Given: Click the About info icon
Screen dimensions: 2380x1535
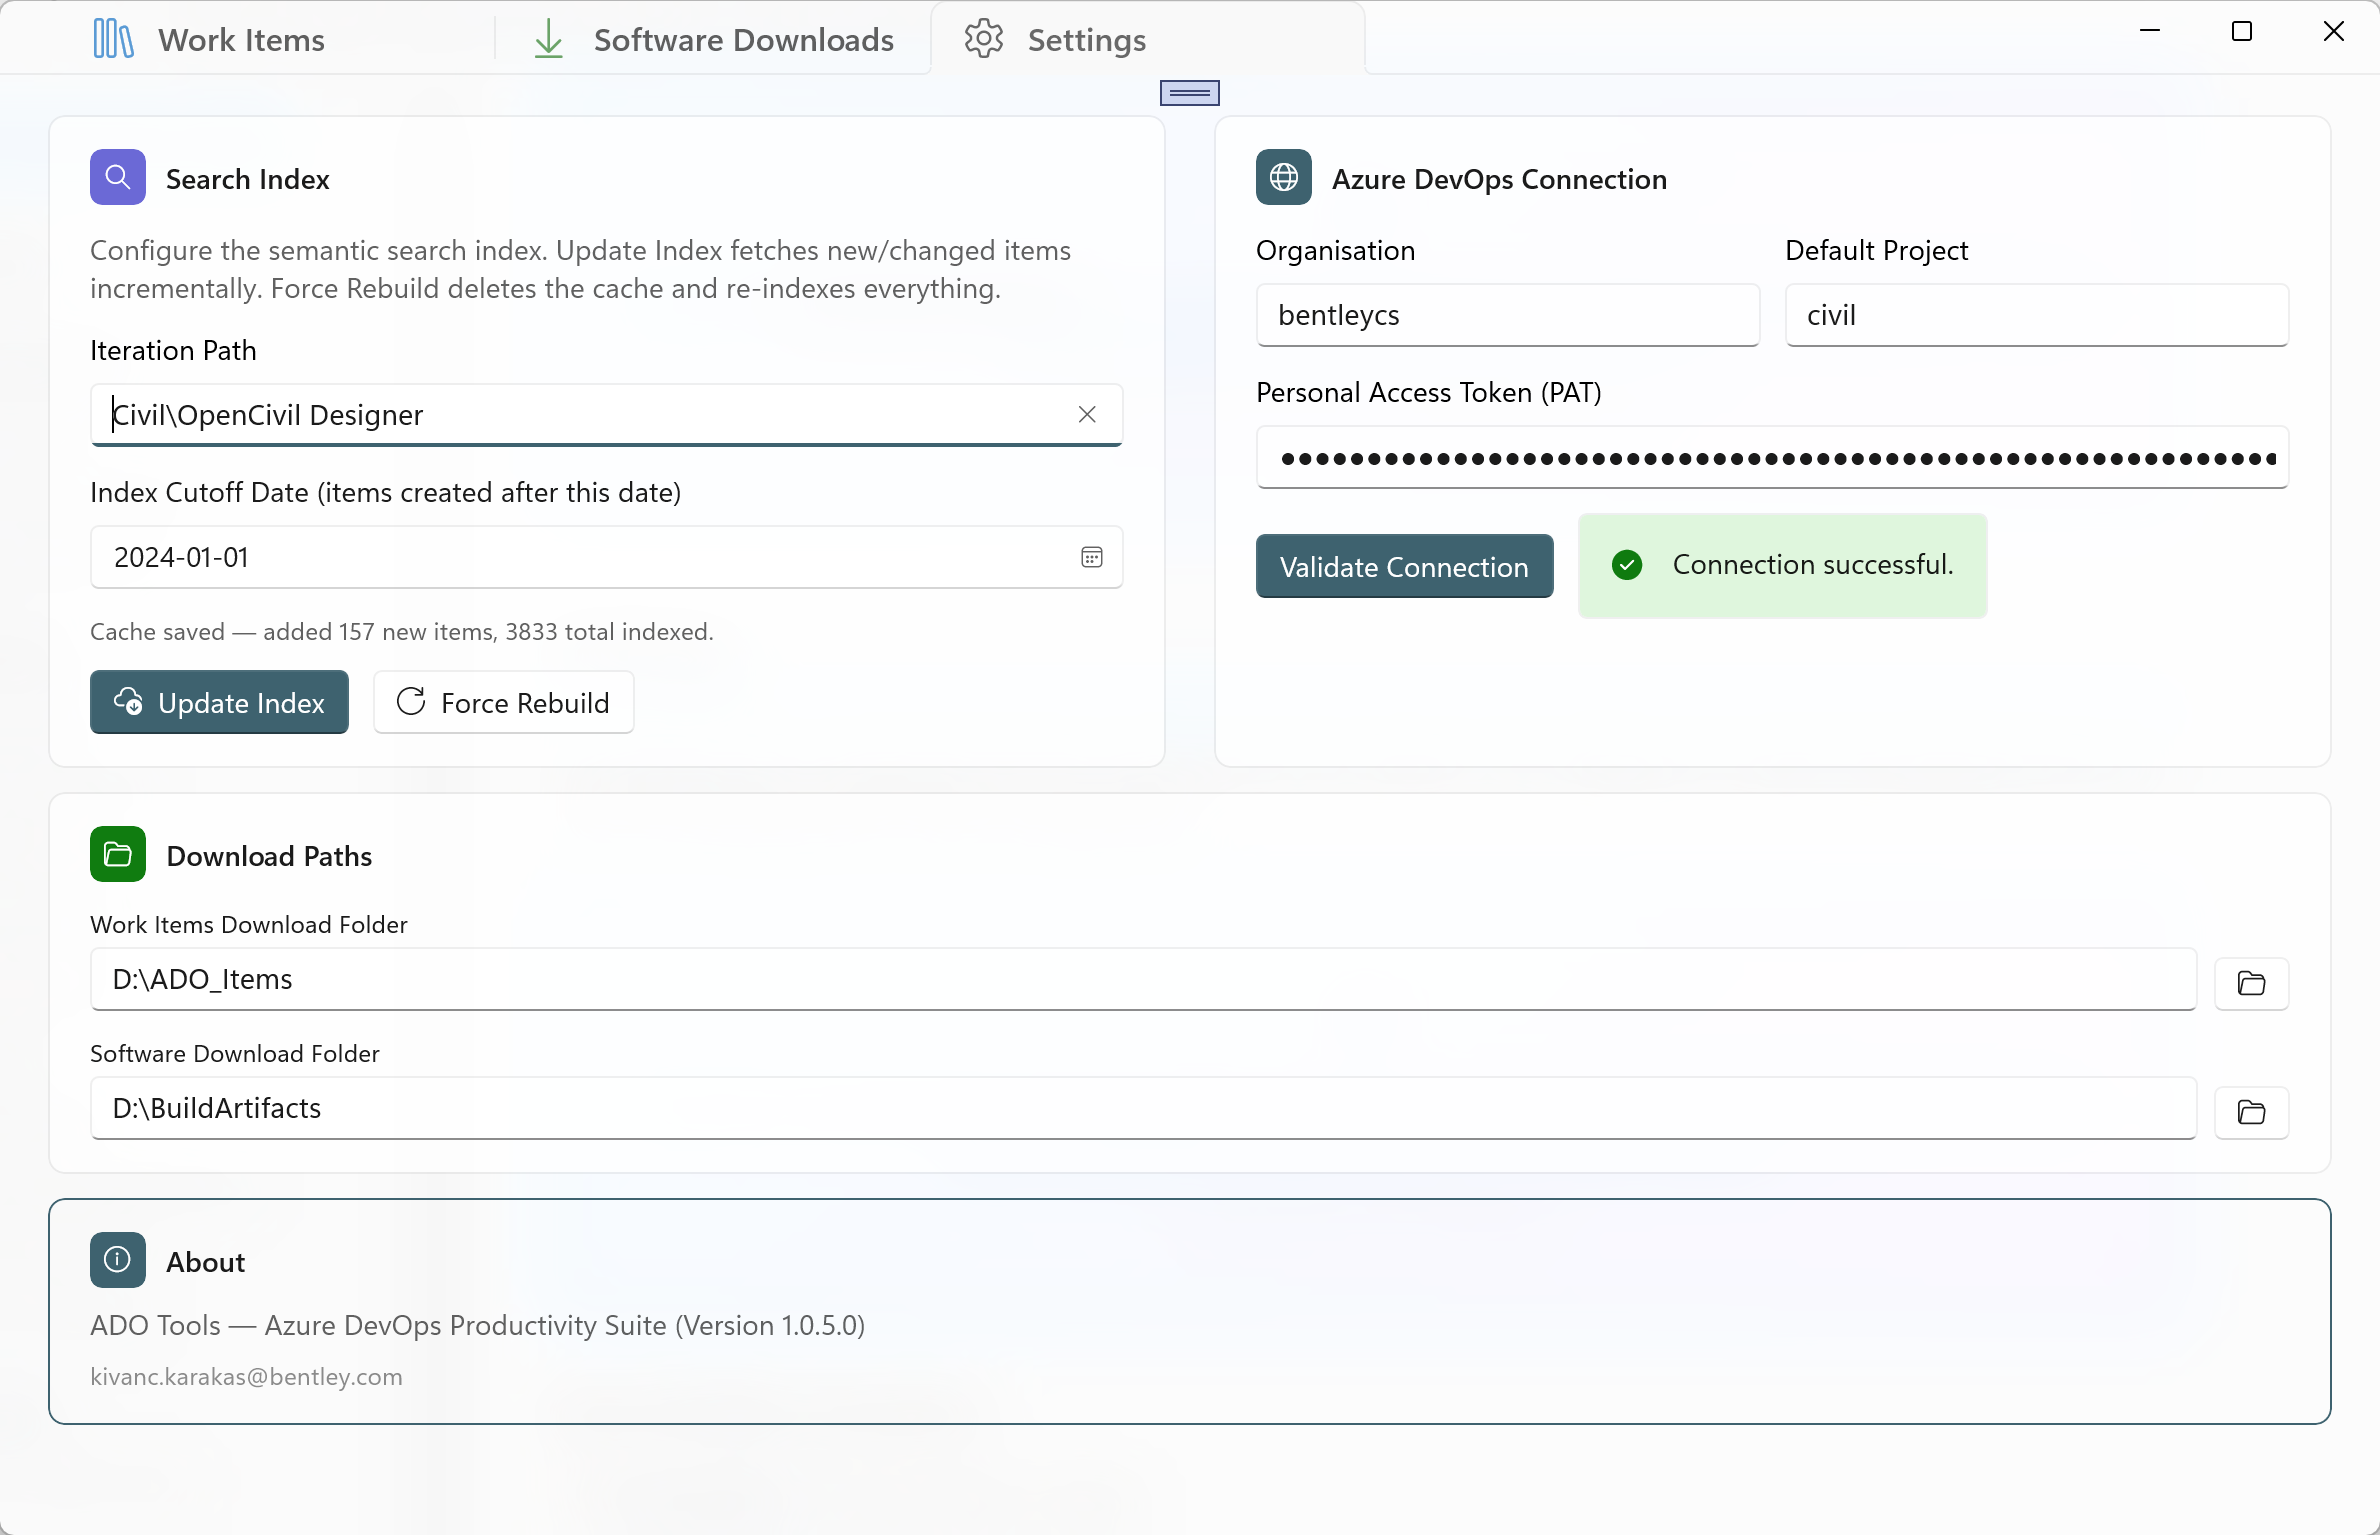Looking at the screenshot, I should tap(118, 1260).
